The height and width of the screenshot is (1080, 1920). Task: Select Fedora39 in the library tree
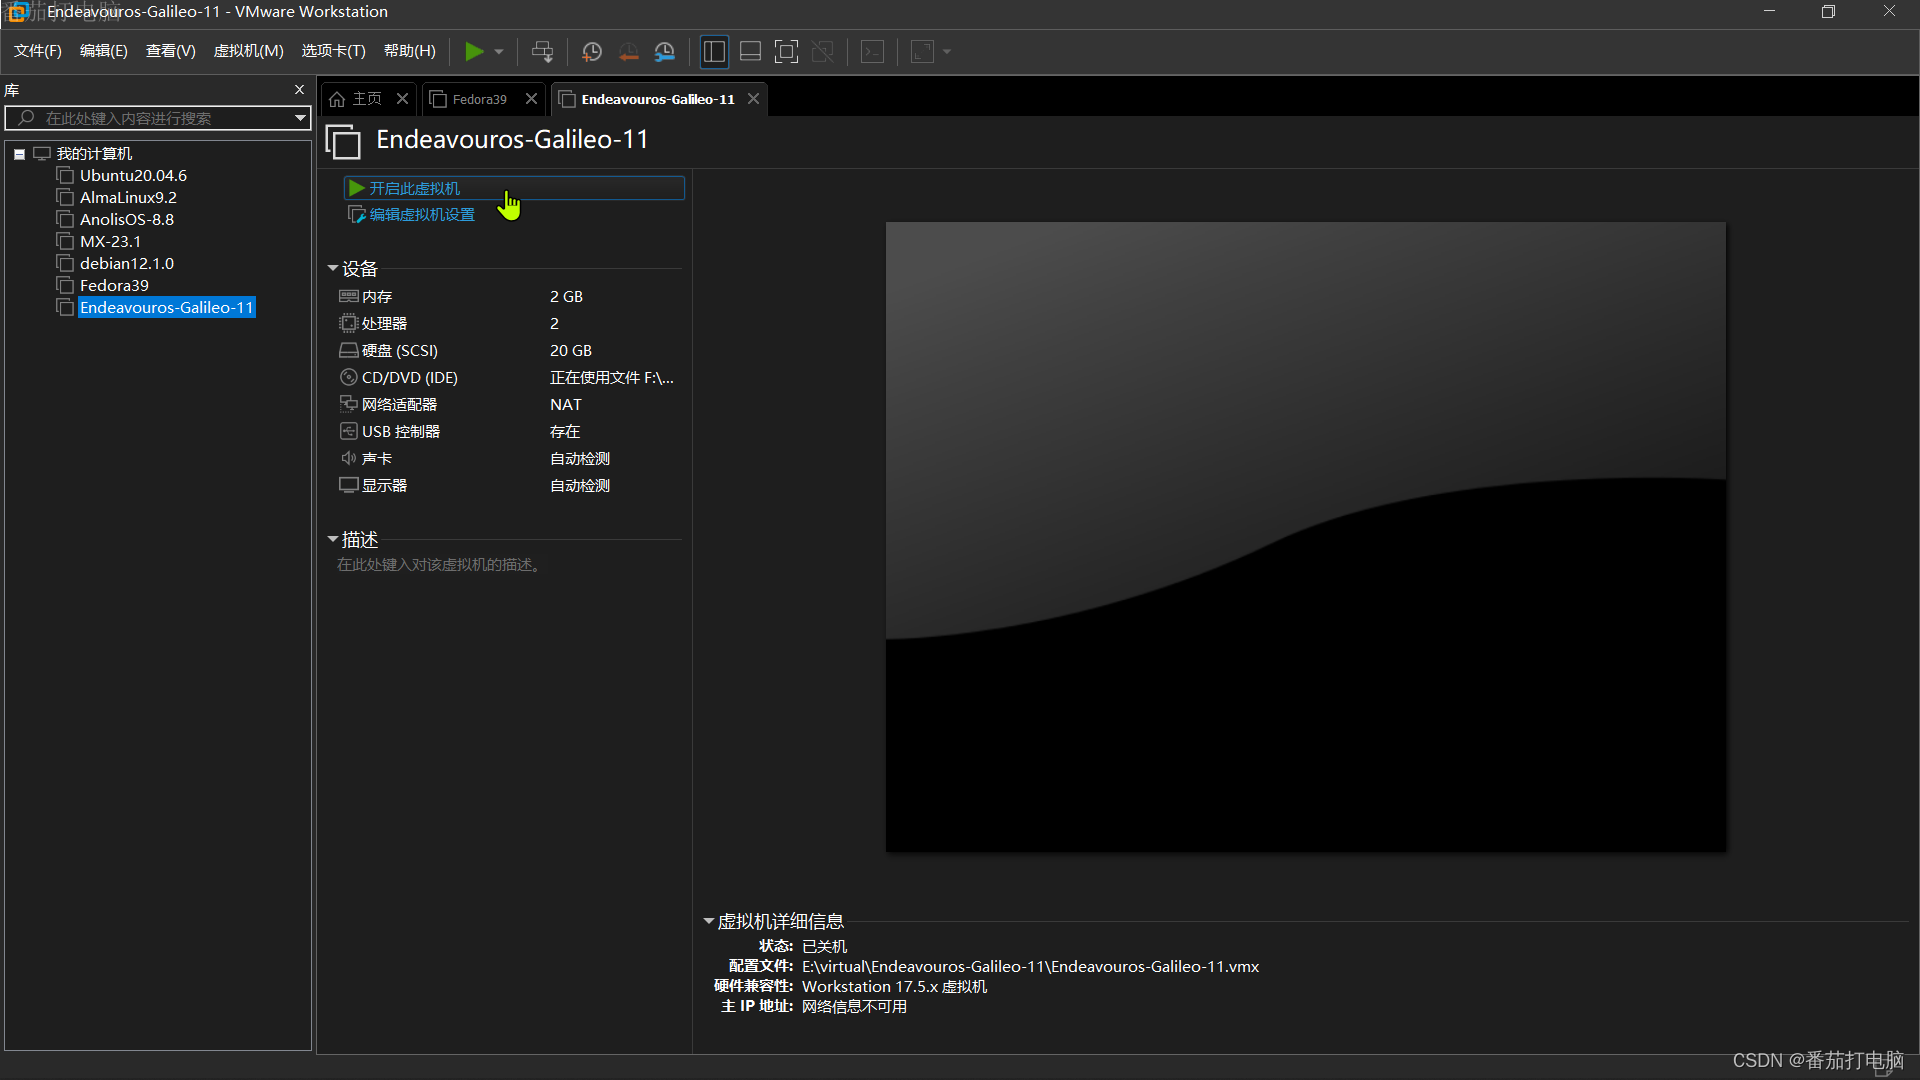114,286
